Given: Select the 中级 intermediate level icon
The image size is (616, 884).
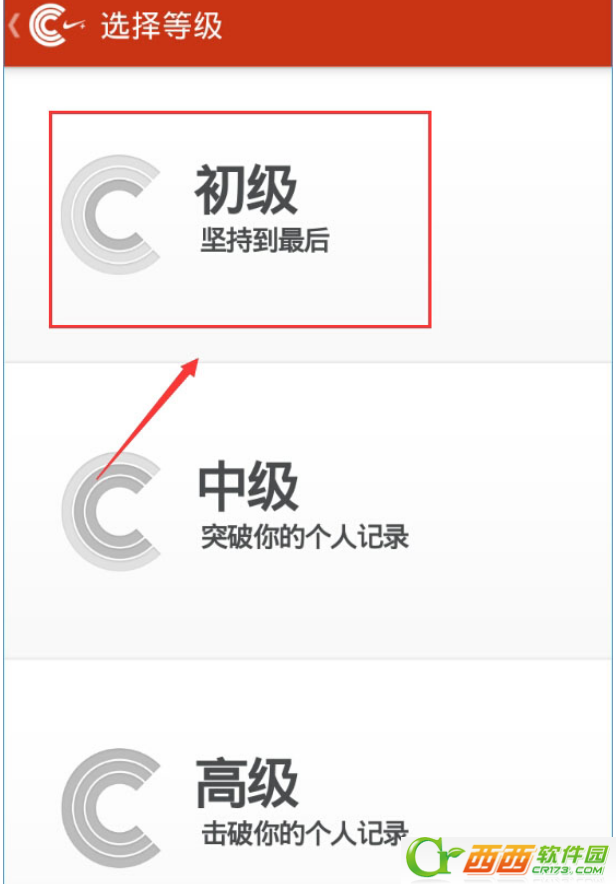Looking at the screenshot, I should tap(110, 511).
